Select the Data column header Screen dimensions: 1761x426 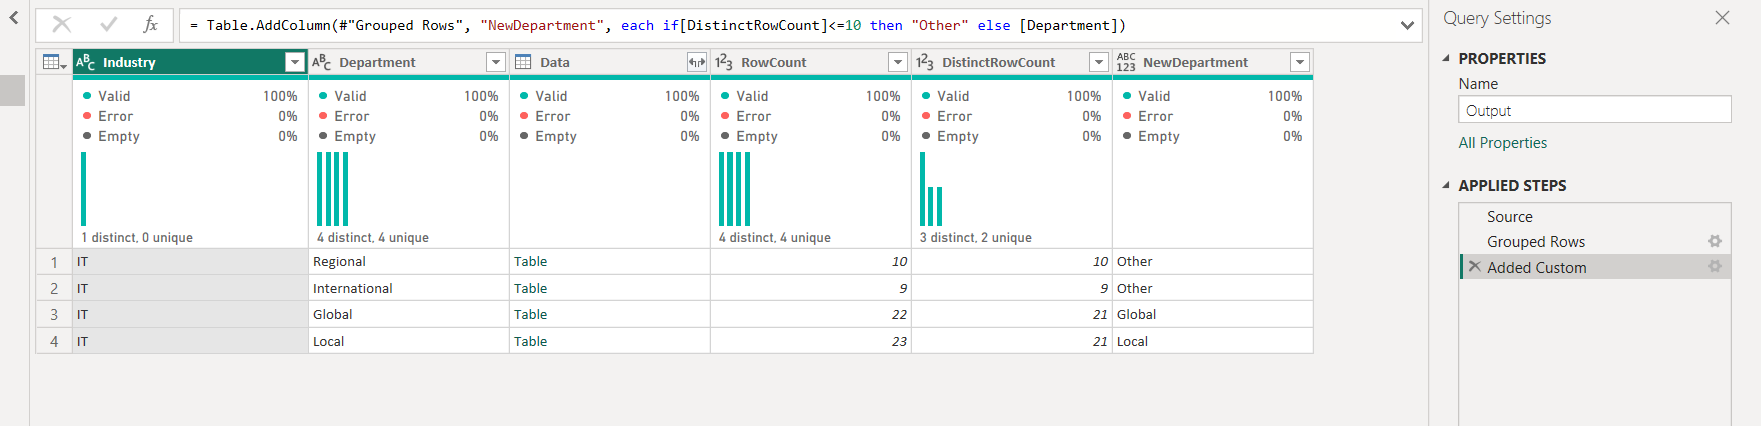click(x=609, y=62)
